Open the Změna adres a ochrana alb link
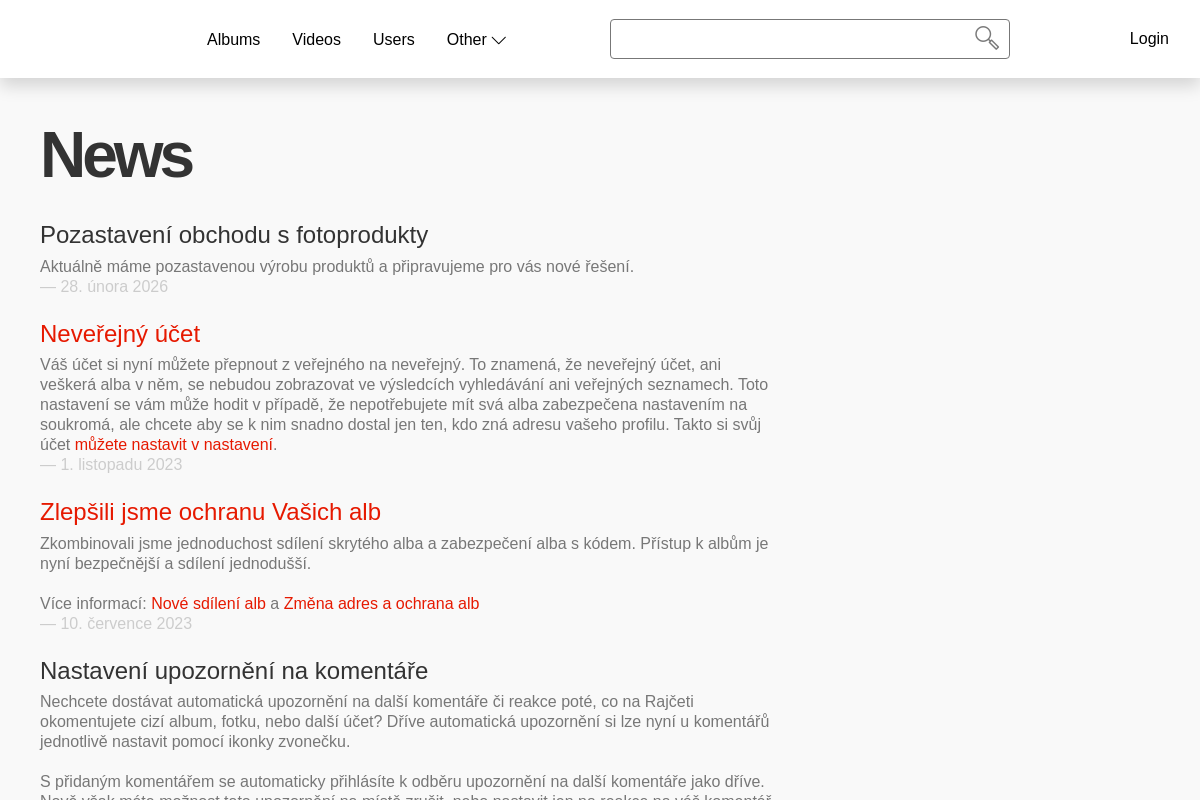 [x=381, y=602]
